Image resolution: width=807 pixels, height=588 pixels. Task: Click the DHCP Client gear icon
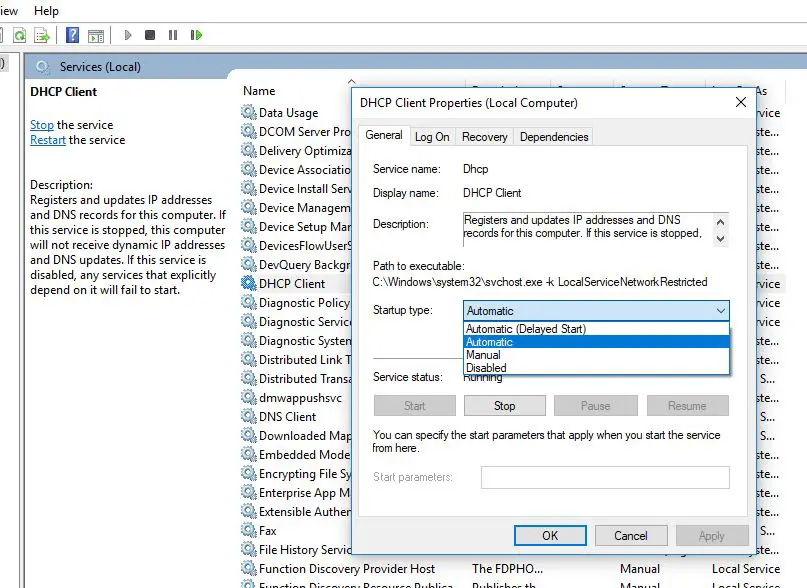pos(247,283)
